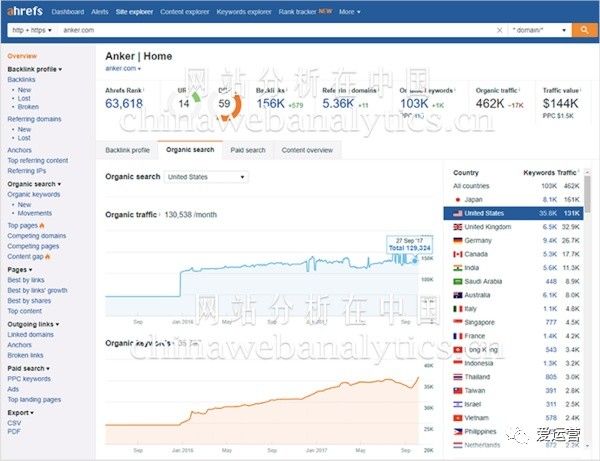Open Best by shares link
The image size is (600, 461).
click(29, 301)
